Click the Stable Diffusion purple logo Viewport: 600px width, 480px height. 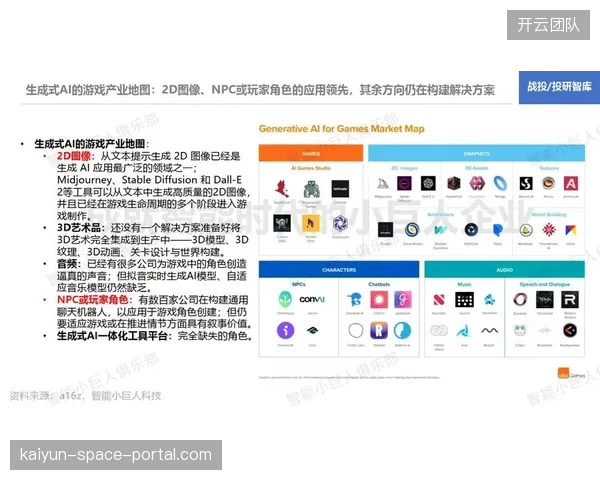tap(404, 183)
